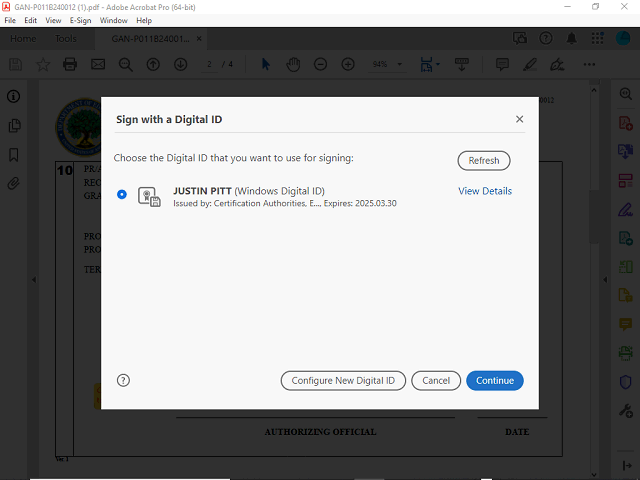The height and width of the screenshot is (480, 640).
Task: Open the View menu
Action: [x=53, y=20]
